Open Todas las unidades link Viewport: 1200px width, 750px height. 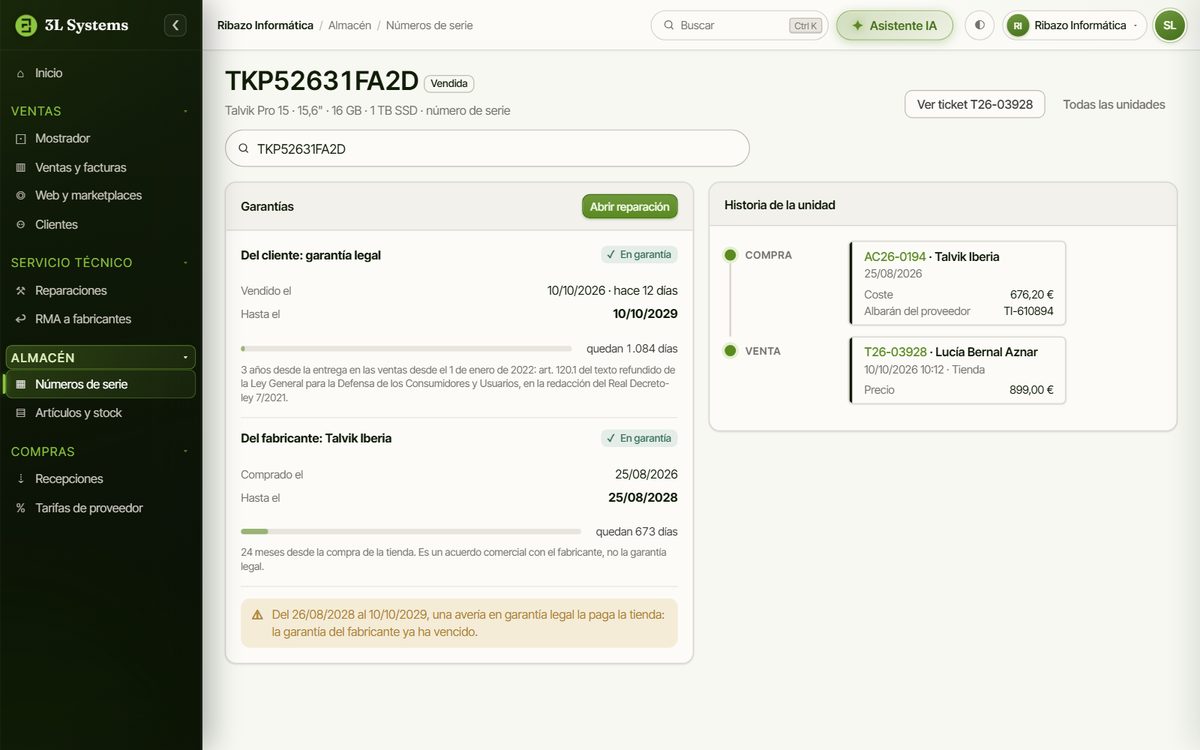[1114, 104]
